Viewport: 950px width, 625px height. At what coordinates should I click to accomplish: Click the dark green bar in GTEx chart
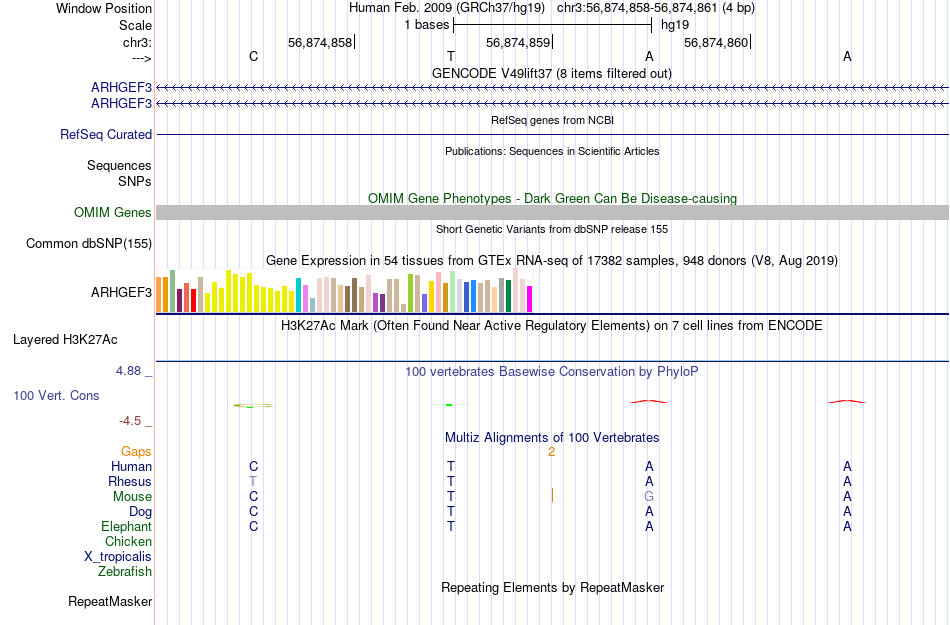(x=508, y=296)
